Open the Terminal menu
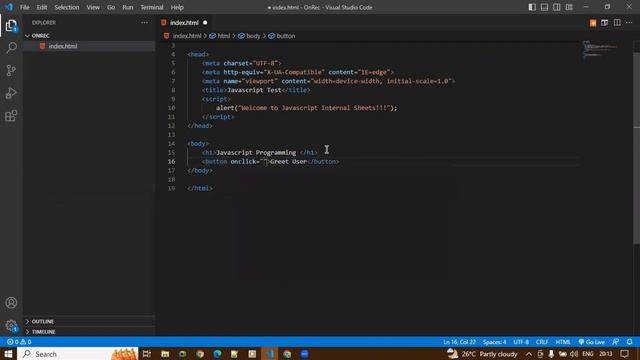 [x=151, y=7]
